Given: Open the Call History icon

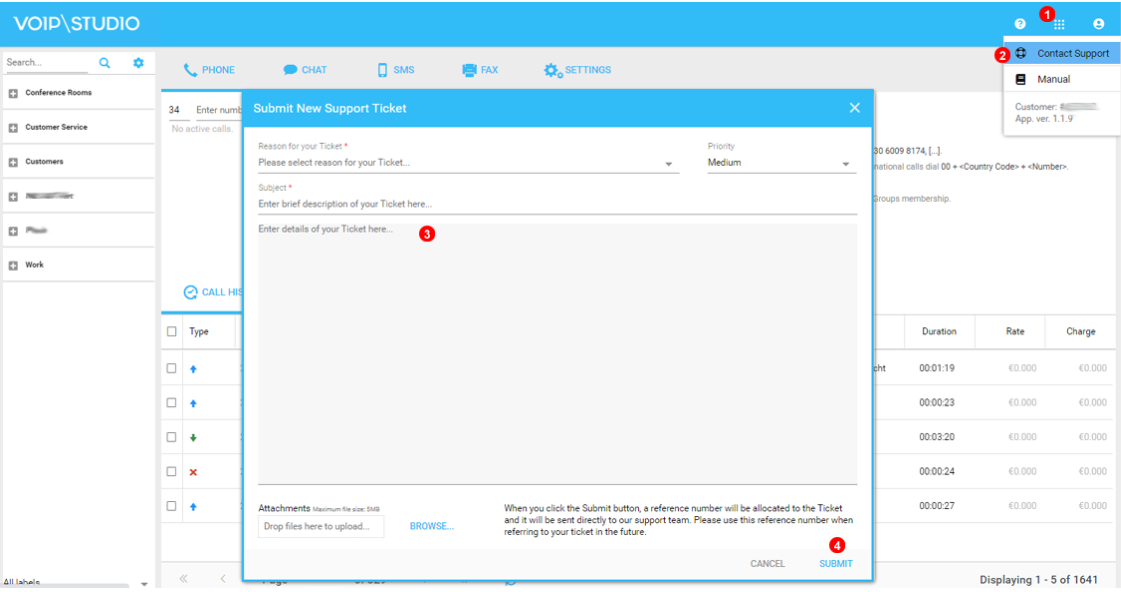Looking at the screenshot, I should point(190,292).
